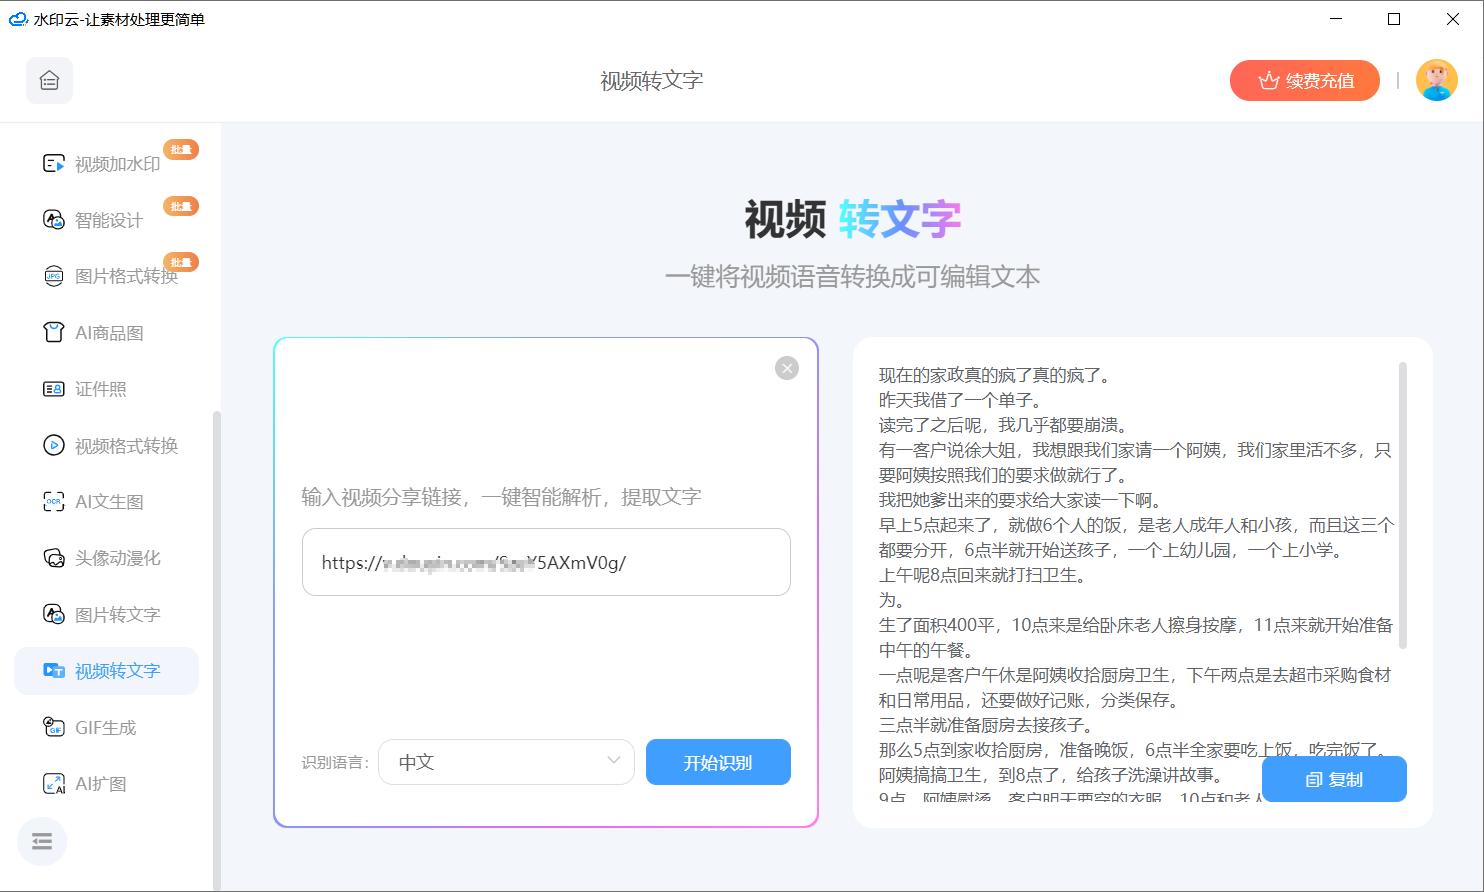Open the 识别语言 language dropdown
Viewport: 1484px width, 892px height.
pyautogui.click(x=506, y=762)
